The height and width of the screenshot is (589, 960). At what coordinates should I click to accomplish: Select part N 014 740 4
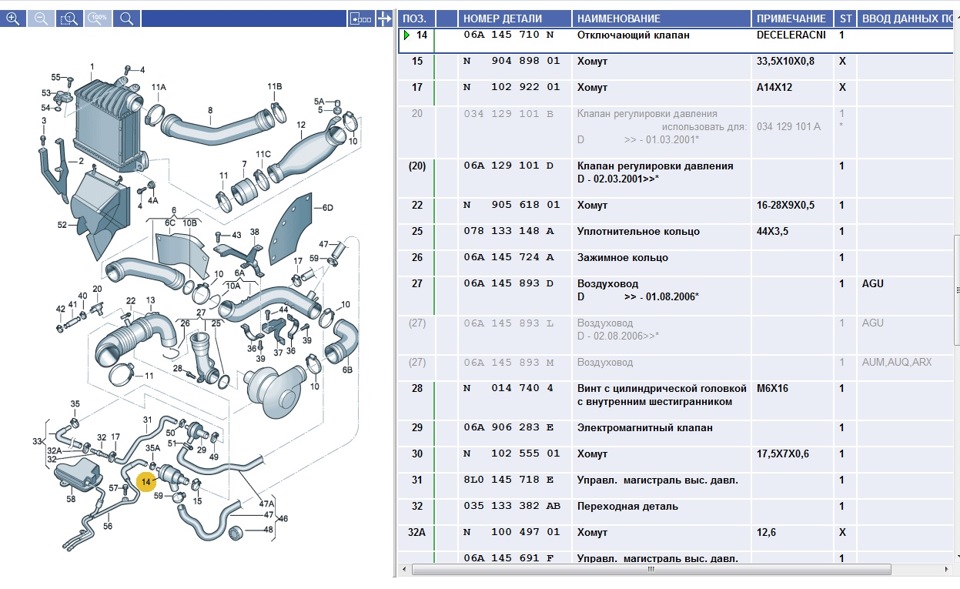coord(508,388)
